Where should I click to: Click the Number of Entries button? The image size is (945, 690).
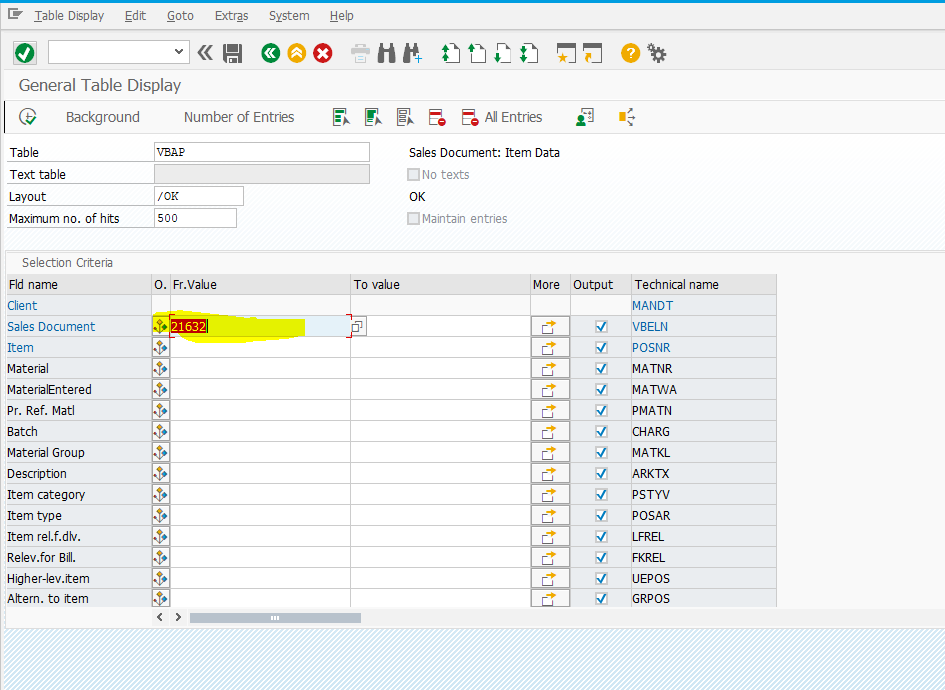click(x=239, y=117)
